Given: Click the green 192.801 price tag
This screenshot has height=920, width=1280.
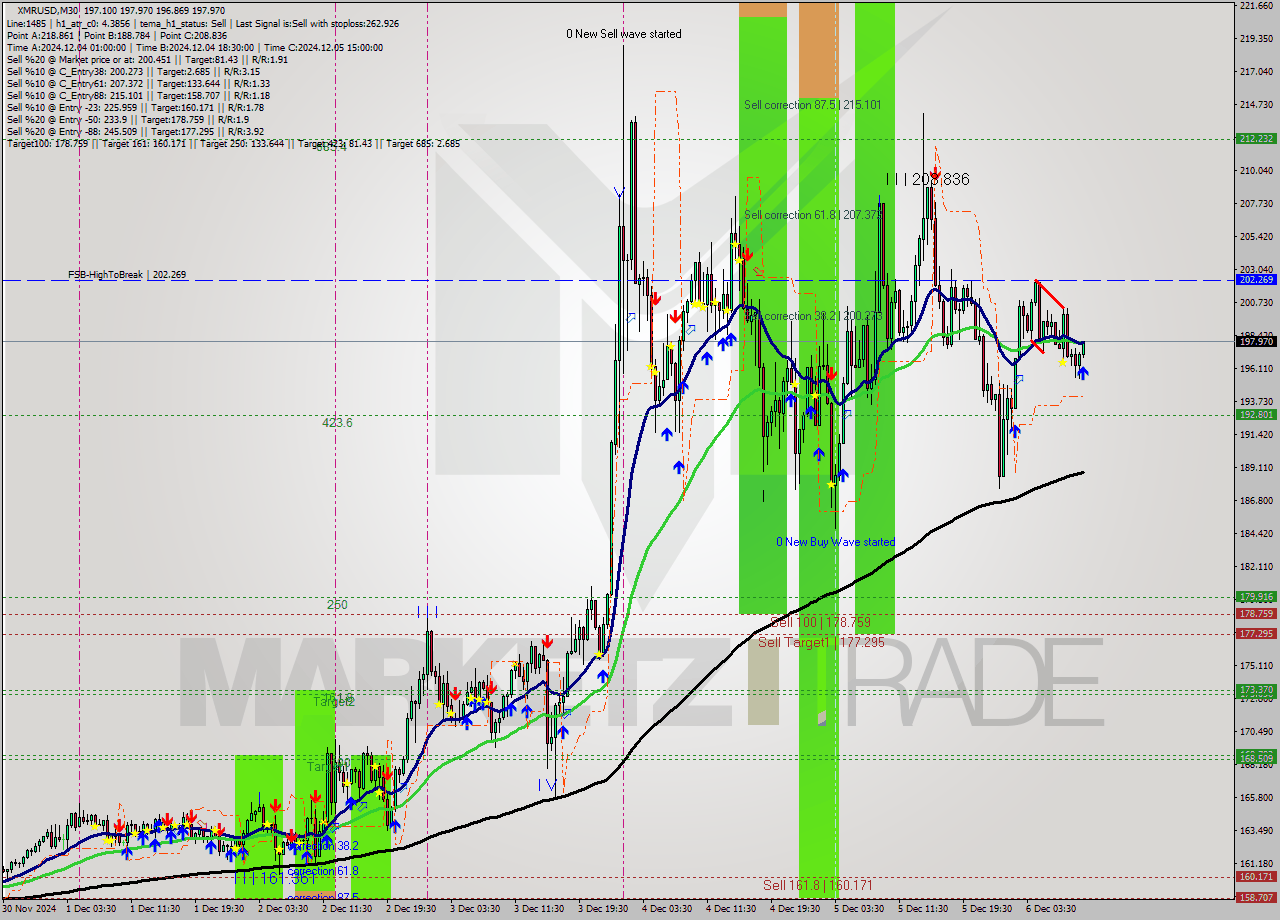Looking at the screenshot, I should 1256,415.
